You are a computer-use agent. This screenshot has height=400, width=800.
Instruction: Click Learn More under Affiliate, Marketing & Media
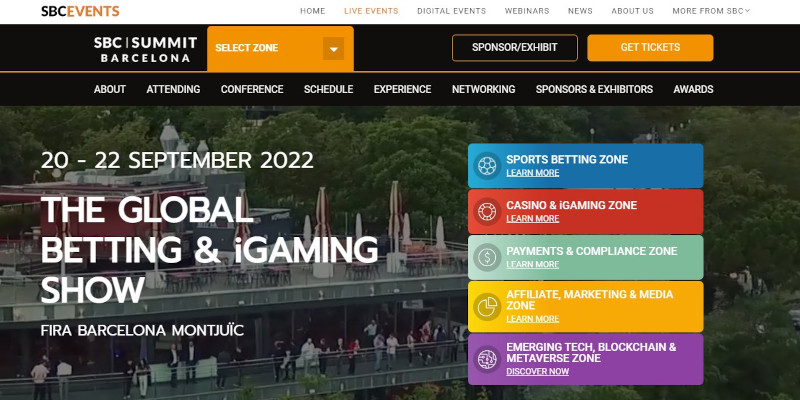pyautogui.click(x=533, y=319)
